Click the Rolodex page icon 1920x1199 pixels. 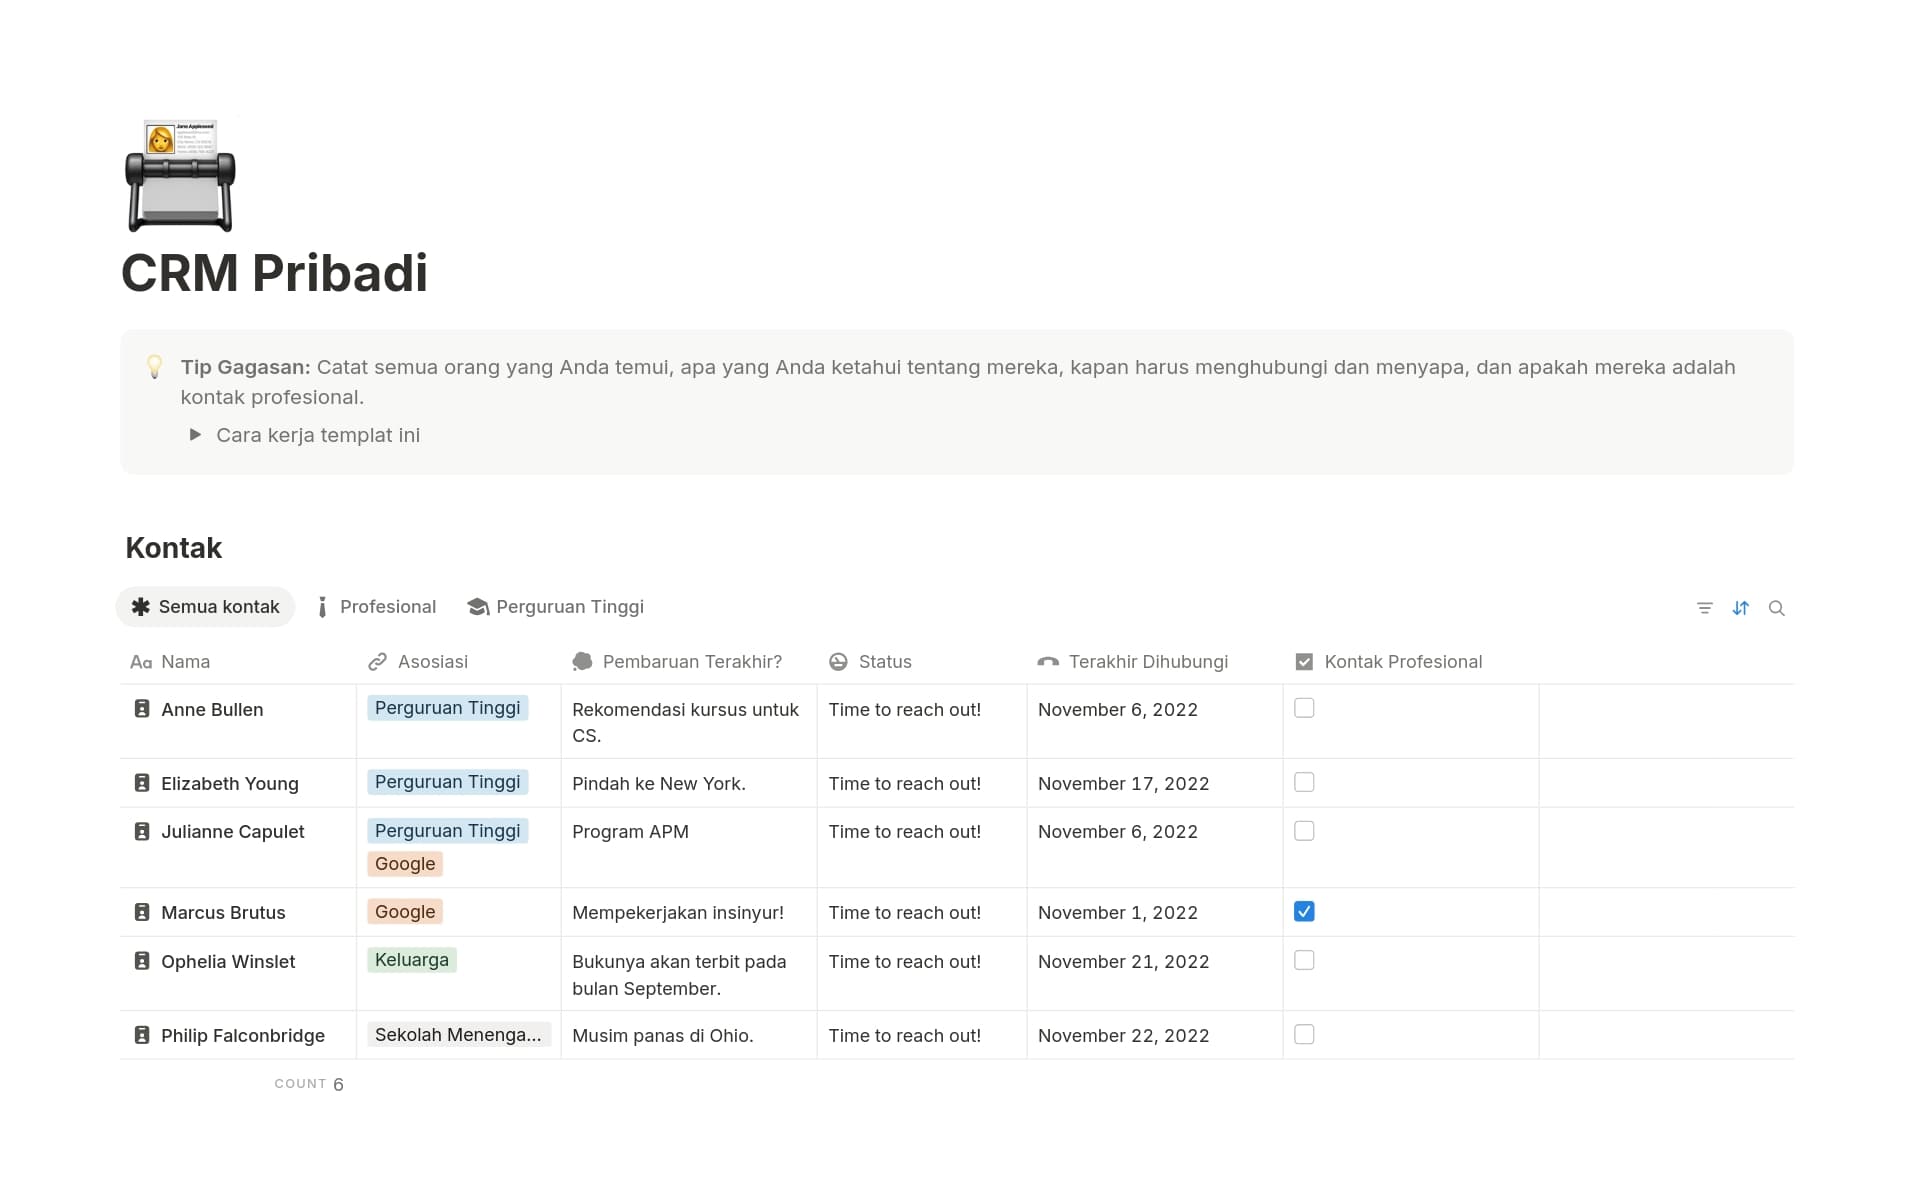tap(180, 176)
